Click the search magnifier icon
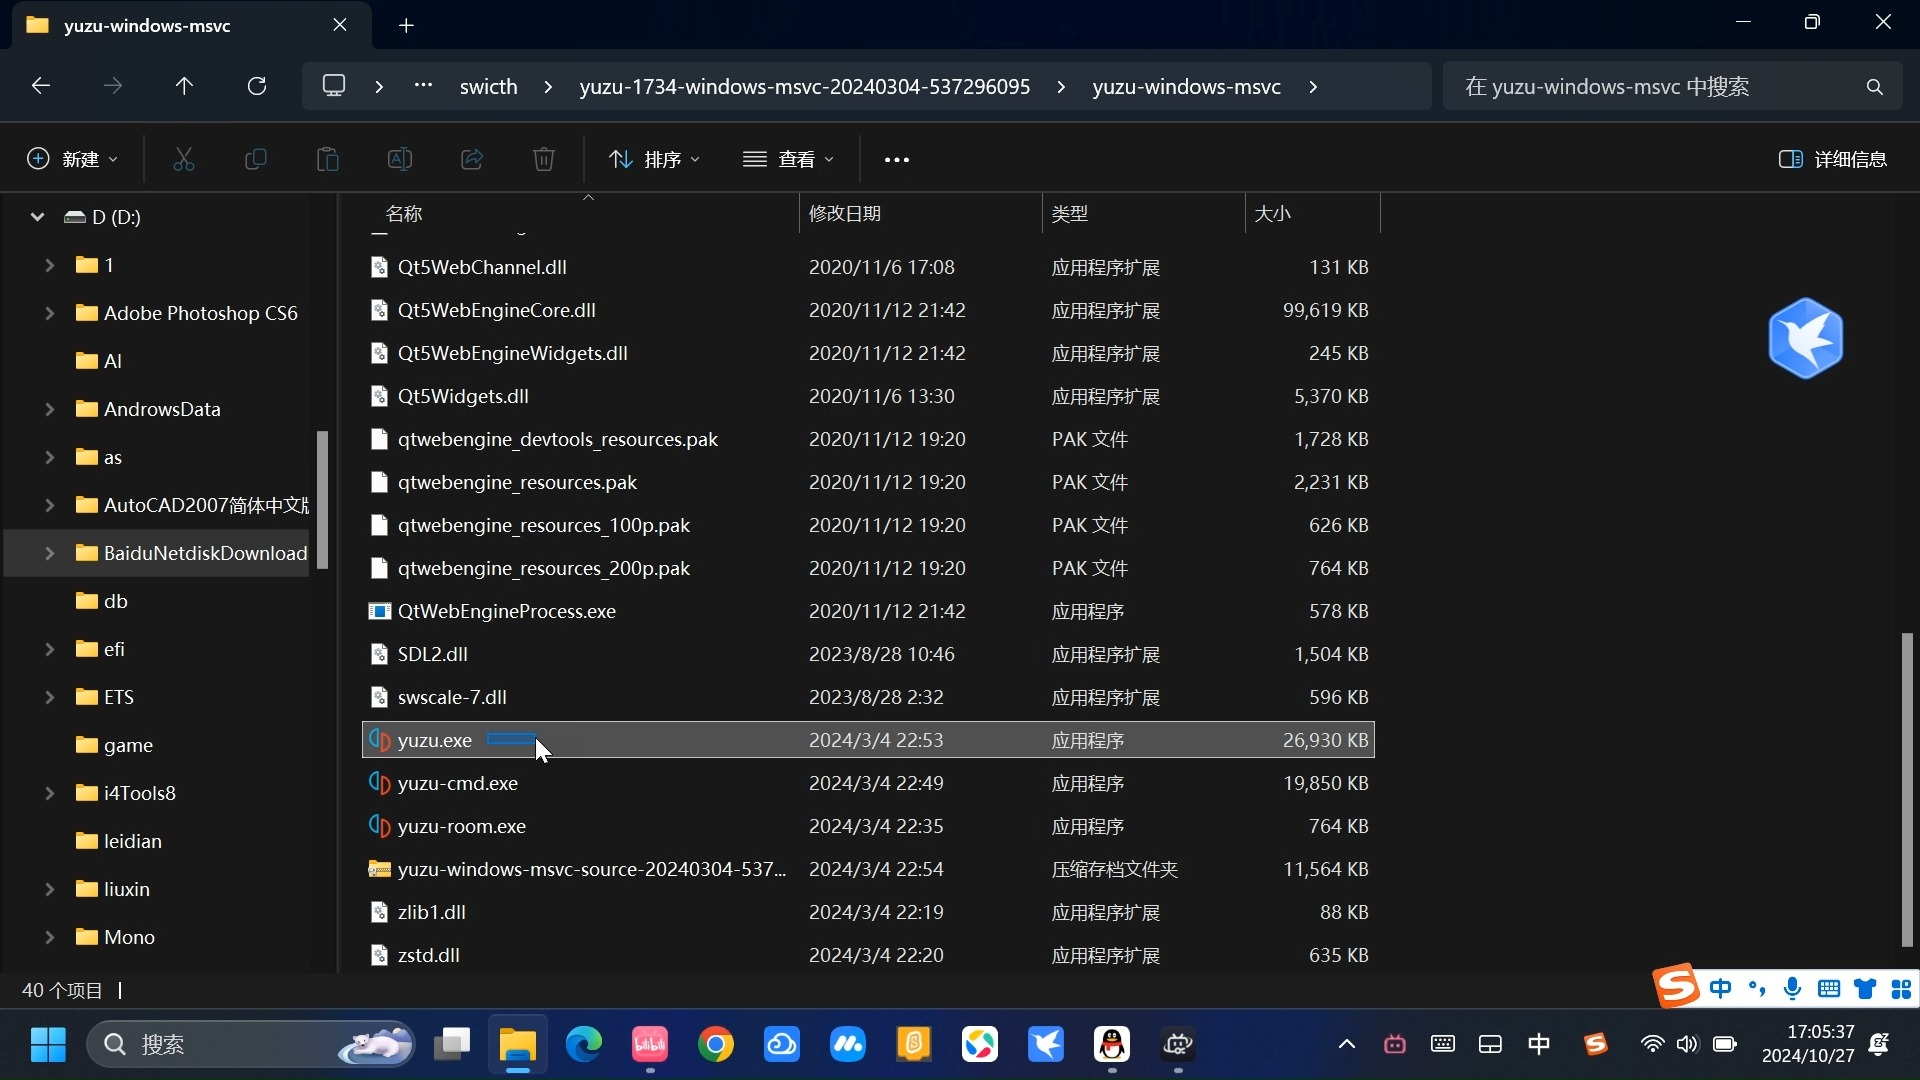This screenshot has width=1920, height=1080. click(1875, 87)
